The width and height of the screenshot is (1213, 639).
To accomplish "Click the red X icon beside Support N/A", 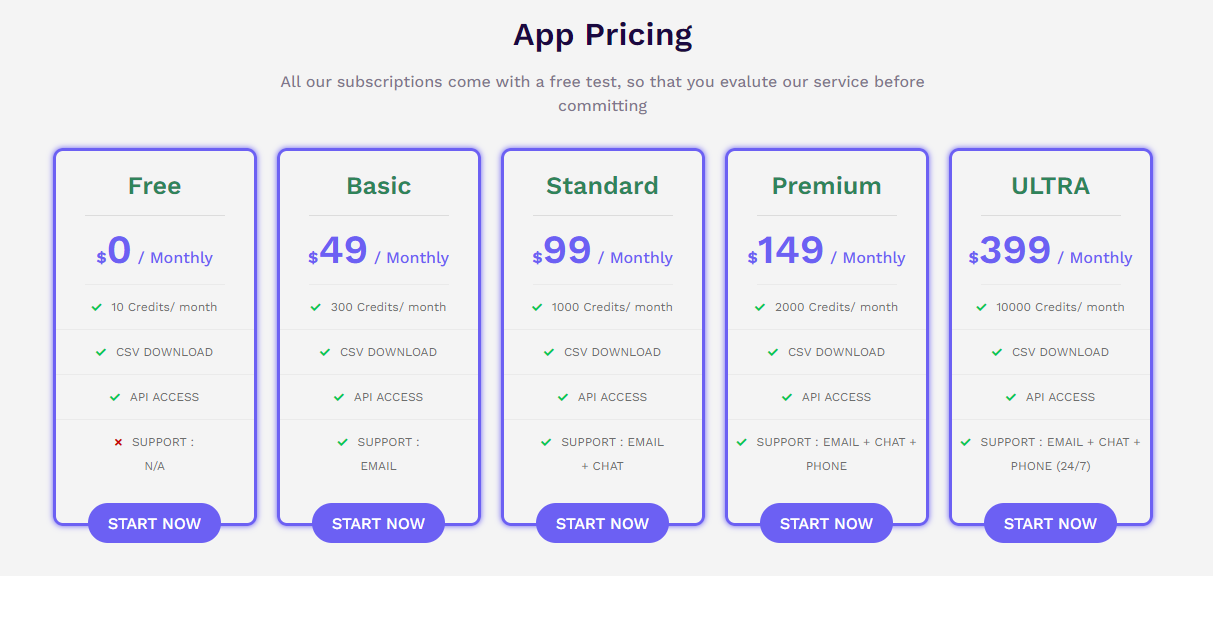I will click(118, 442).
